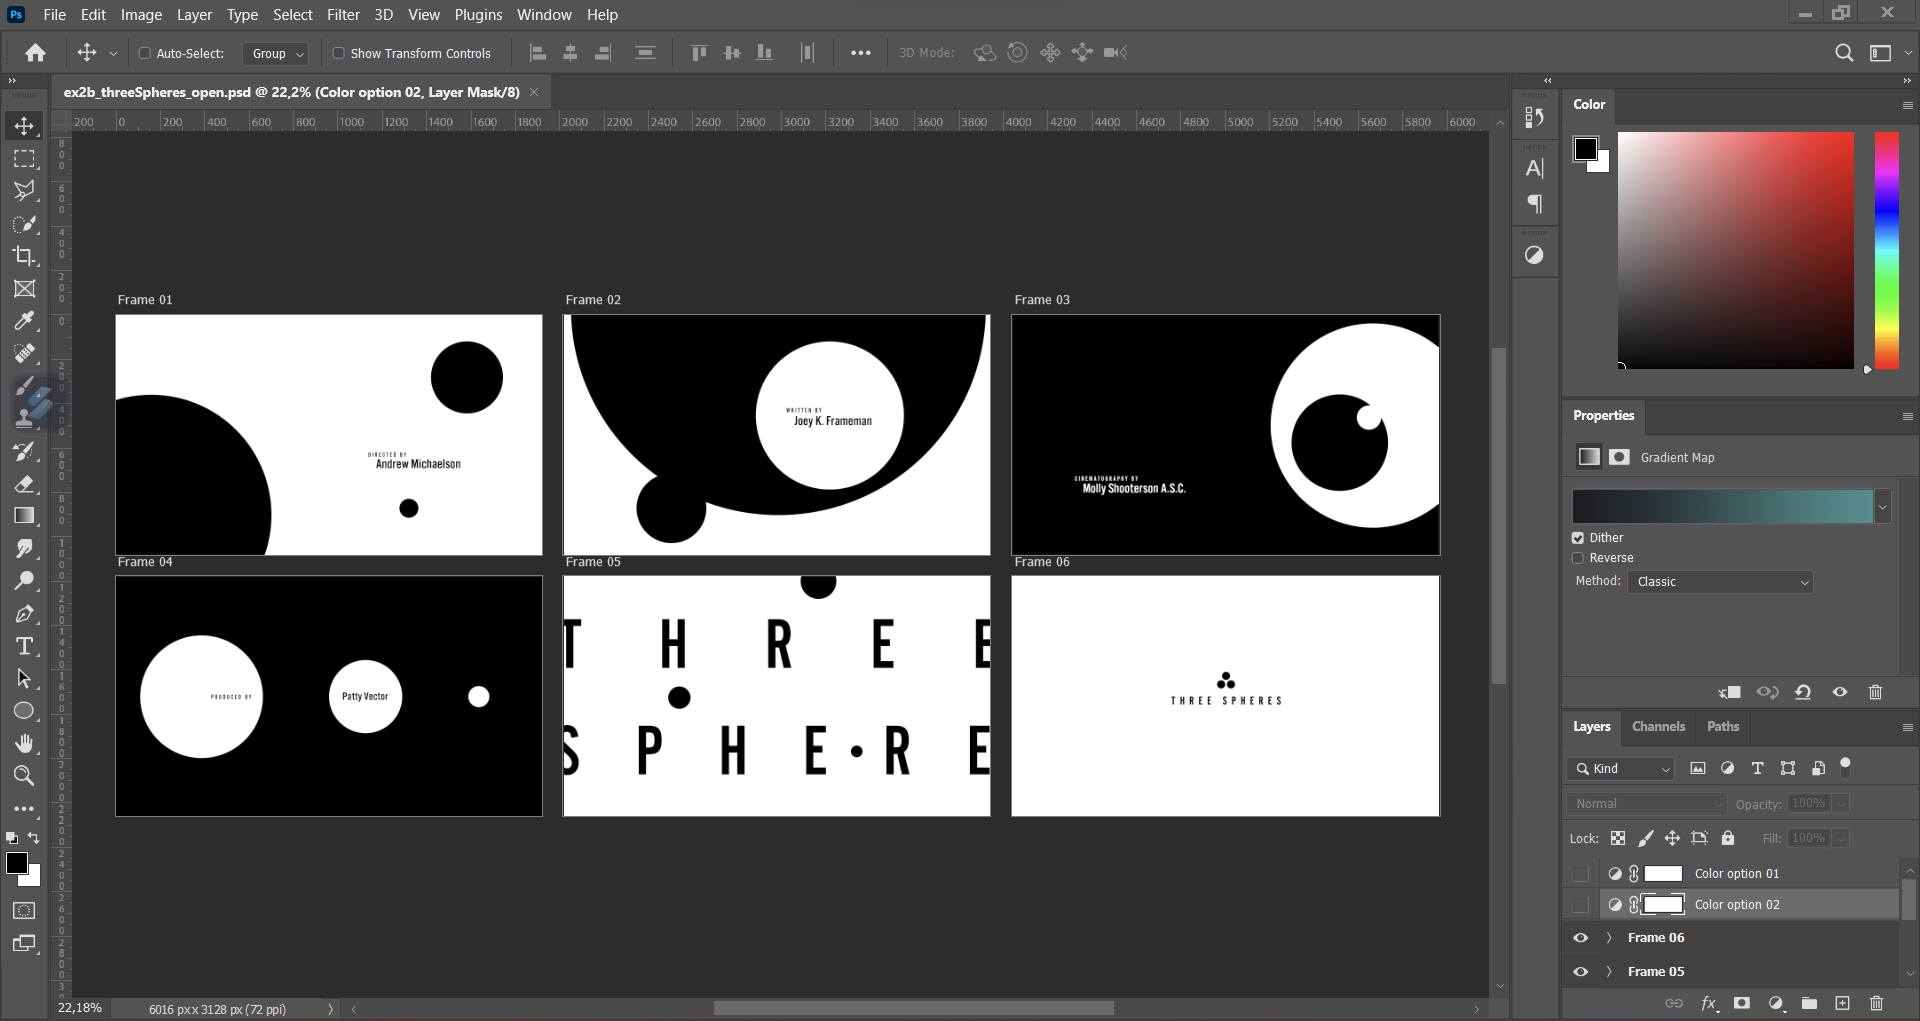Open the layer filter Kind dropdown

coord(1622,769)
